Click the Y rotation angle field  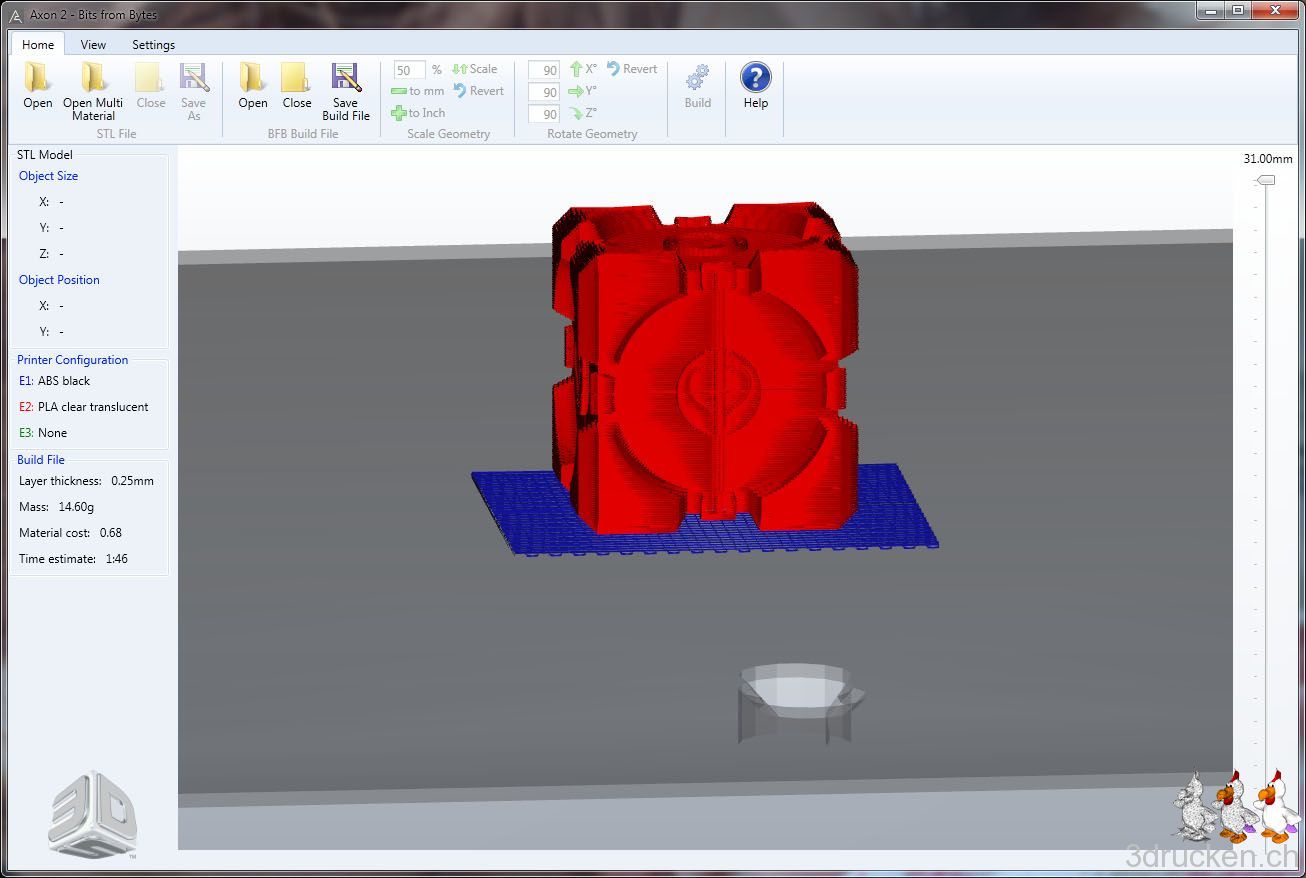(x=544, y=92)
